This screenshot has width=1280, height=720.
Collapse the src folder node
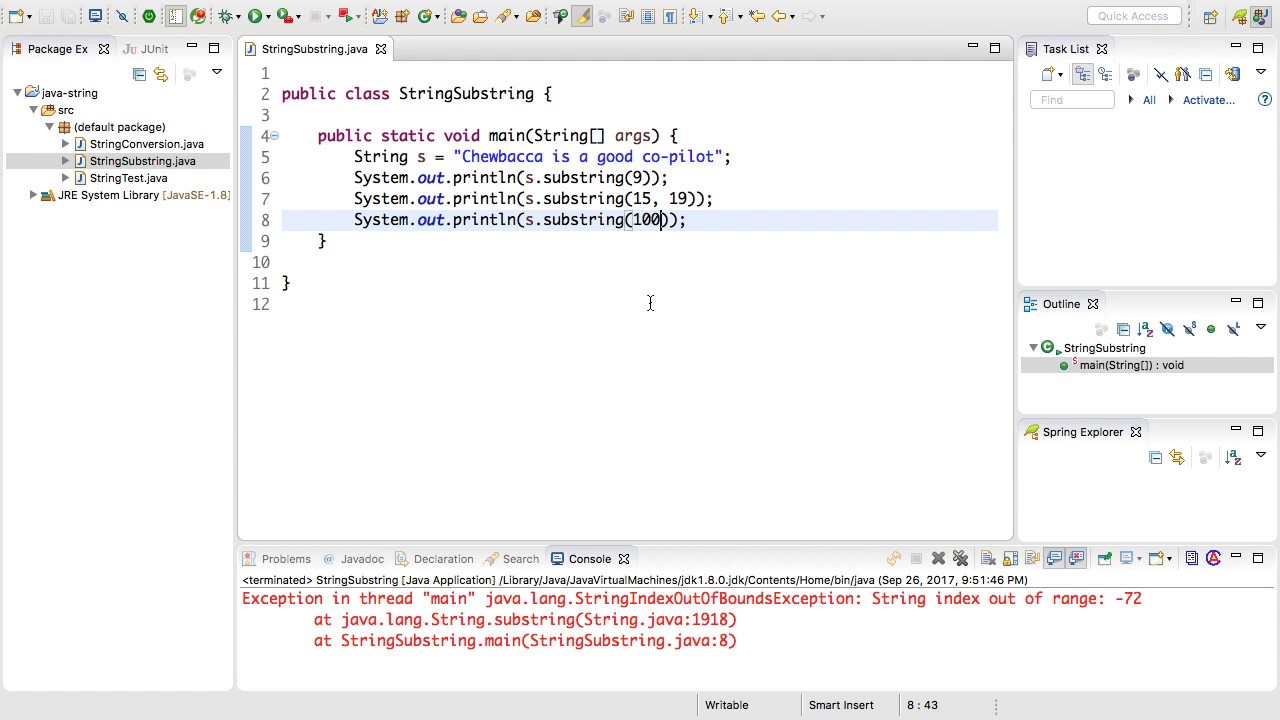(33, 110)
